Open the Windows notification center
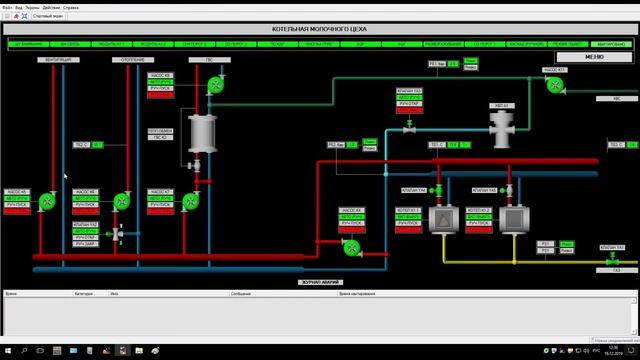The image size is (640, 360). click(631, 351)
